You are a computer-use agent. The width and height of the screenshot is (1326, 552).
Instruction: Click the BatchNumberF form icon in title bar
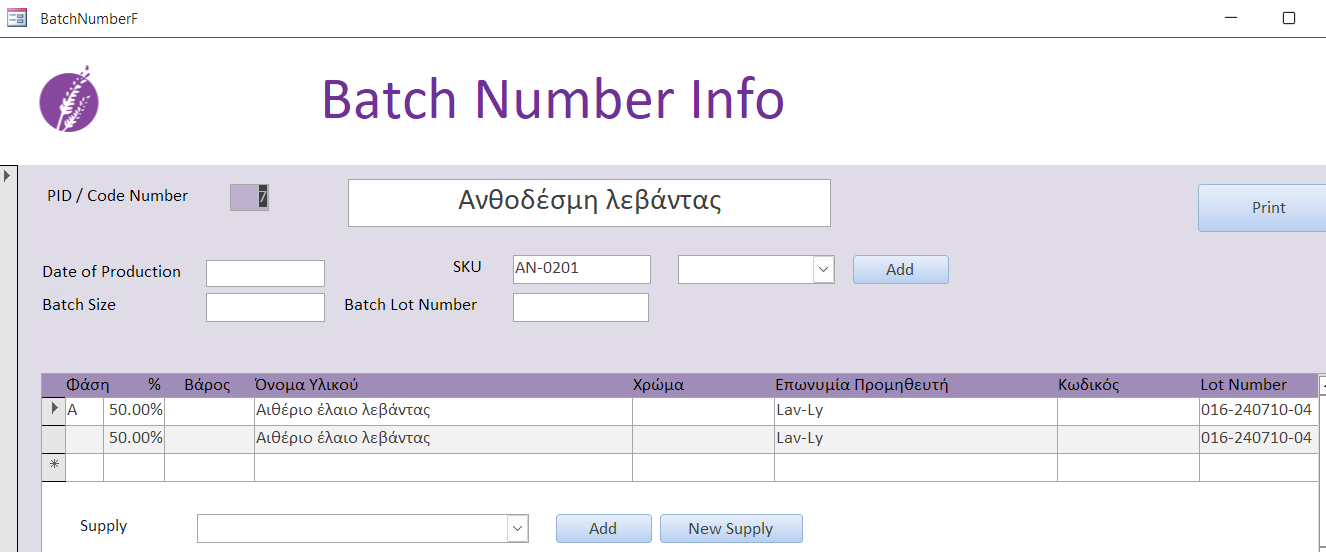coord(17,18)
